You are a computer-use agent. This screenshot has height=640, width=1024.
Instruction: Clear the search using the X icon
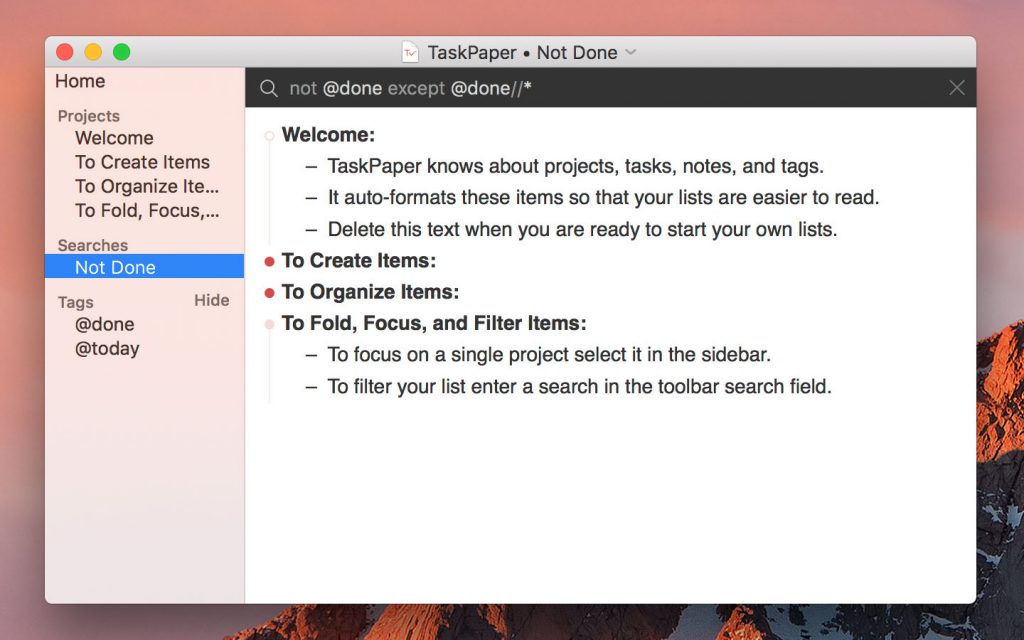pyautogui.click(x=957, y=88)
